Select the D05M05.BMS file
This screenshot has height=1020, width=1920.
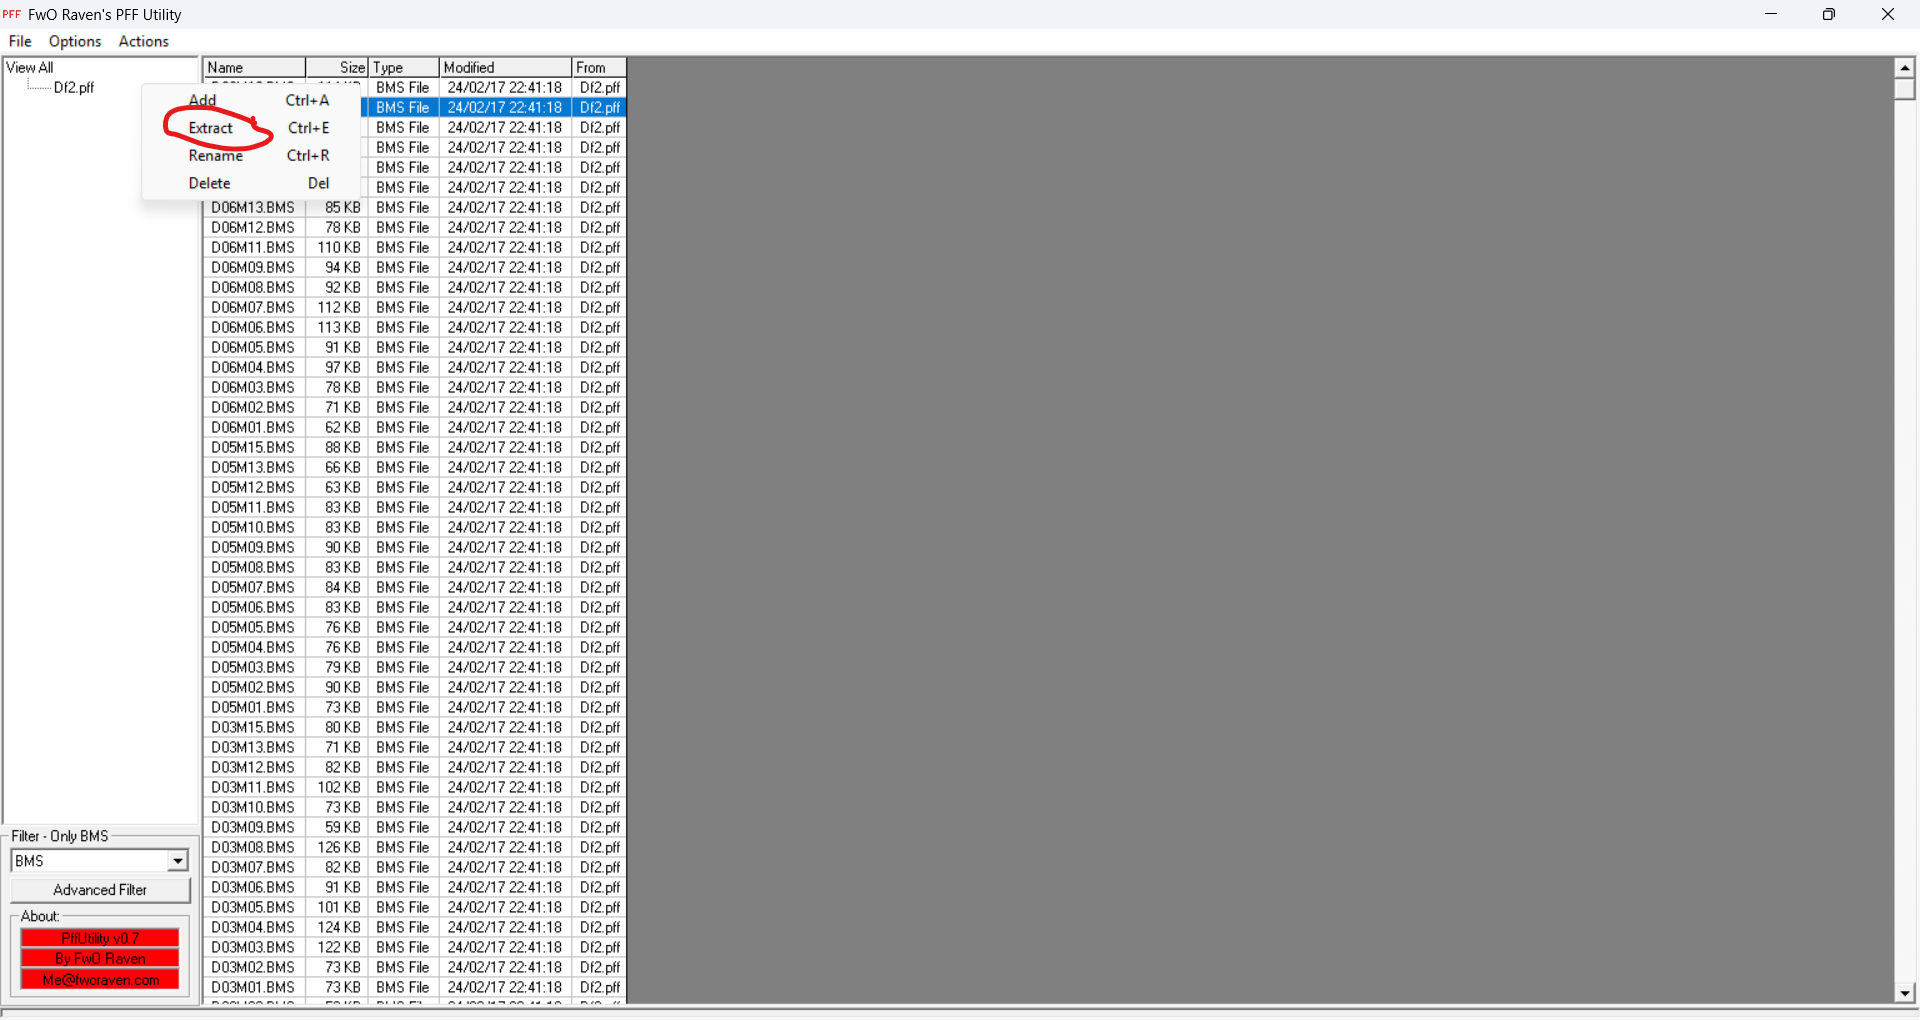[x=253, y=627]
